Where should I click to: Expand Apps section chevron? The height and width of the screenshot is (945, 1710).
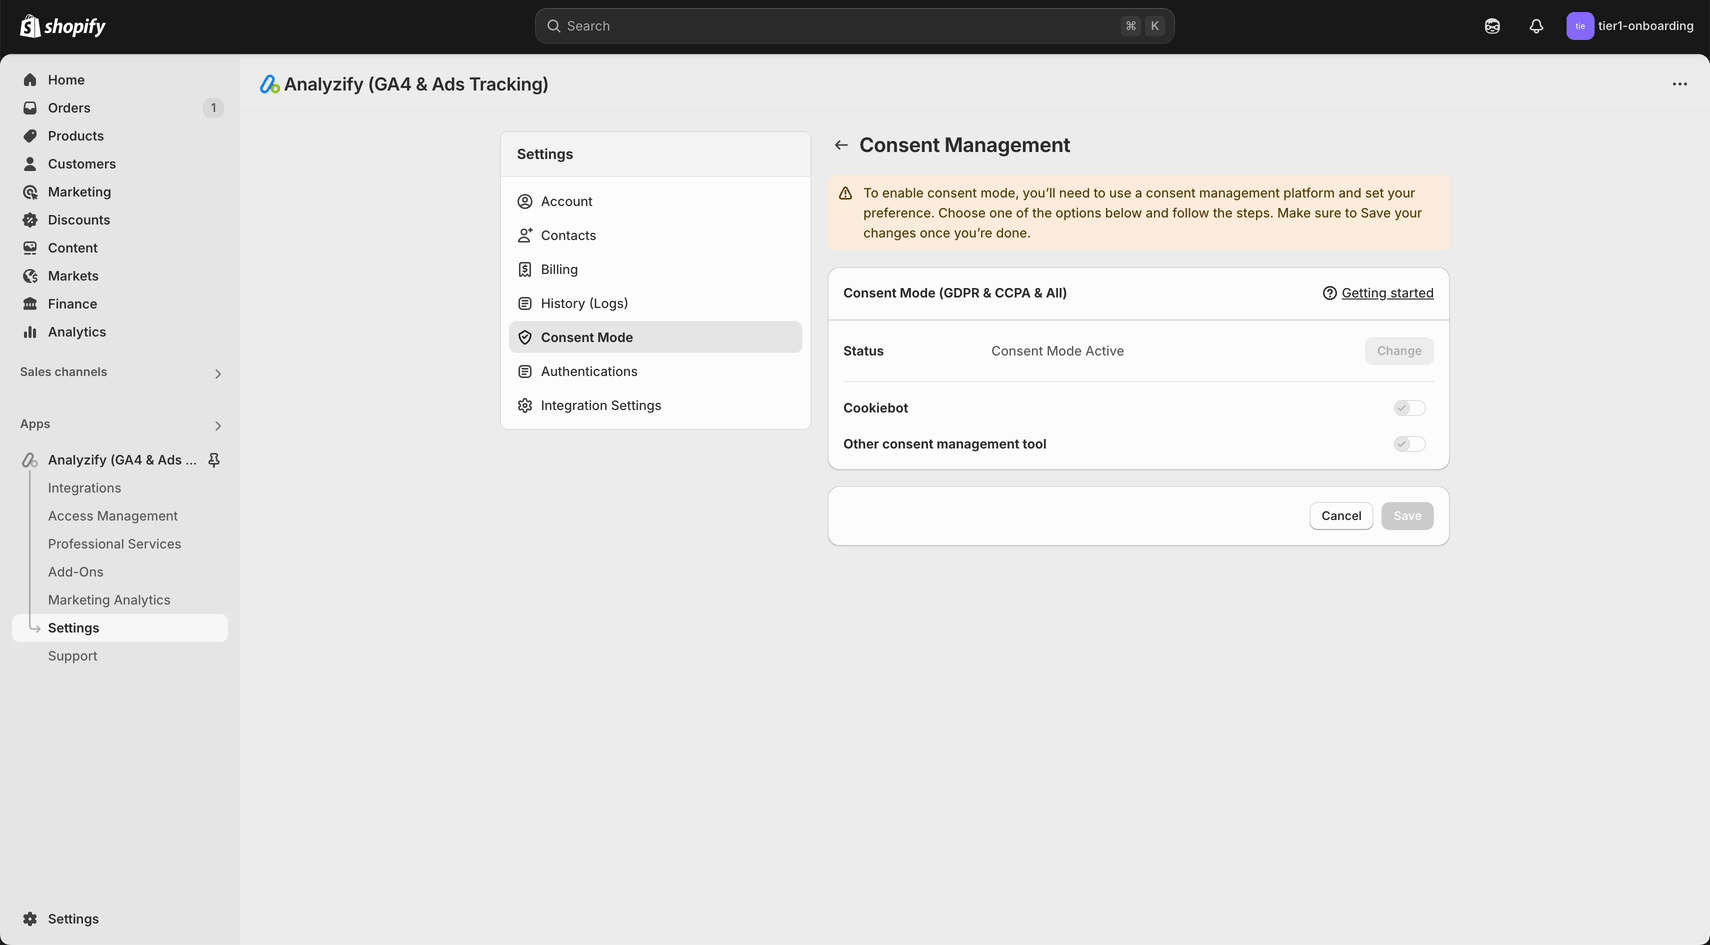[218, 426]
